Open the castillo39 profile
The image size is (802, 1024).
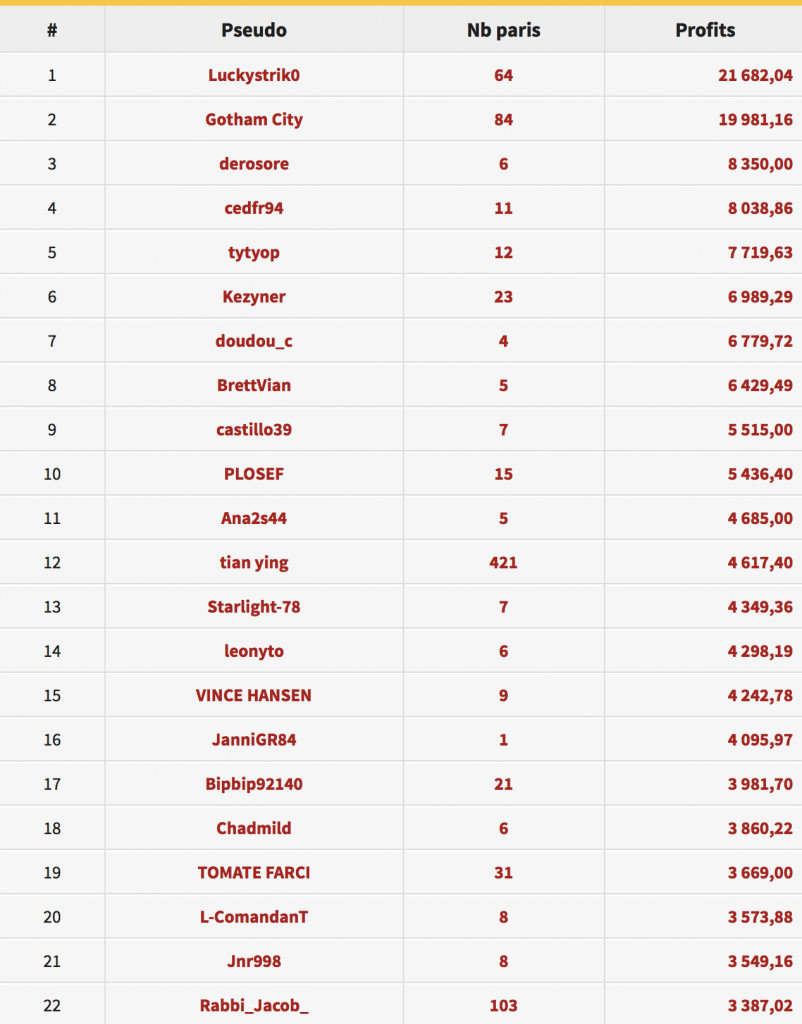253,430
